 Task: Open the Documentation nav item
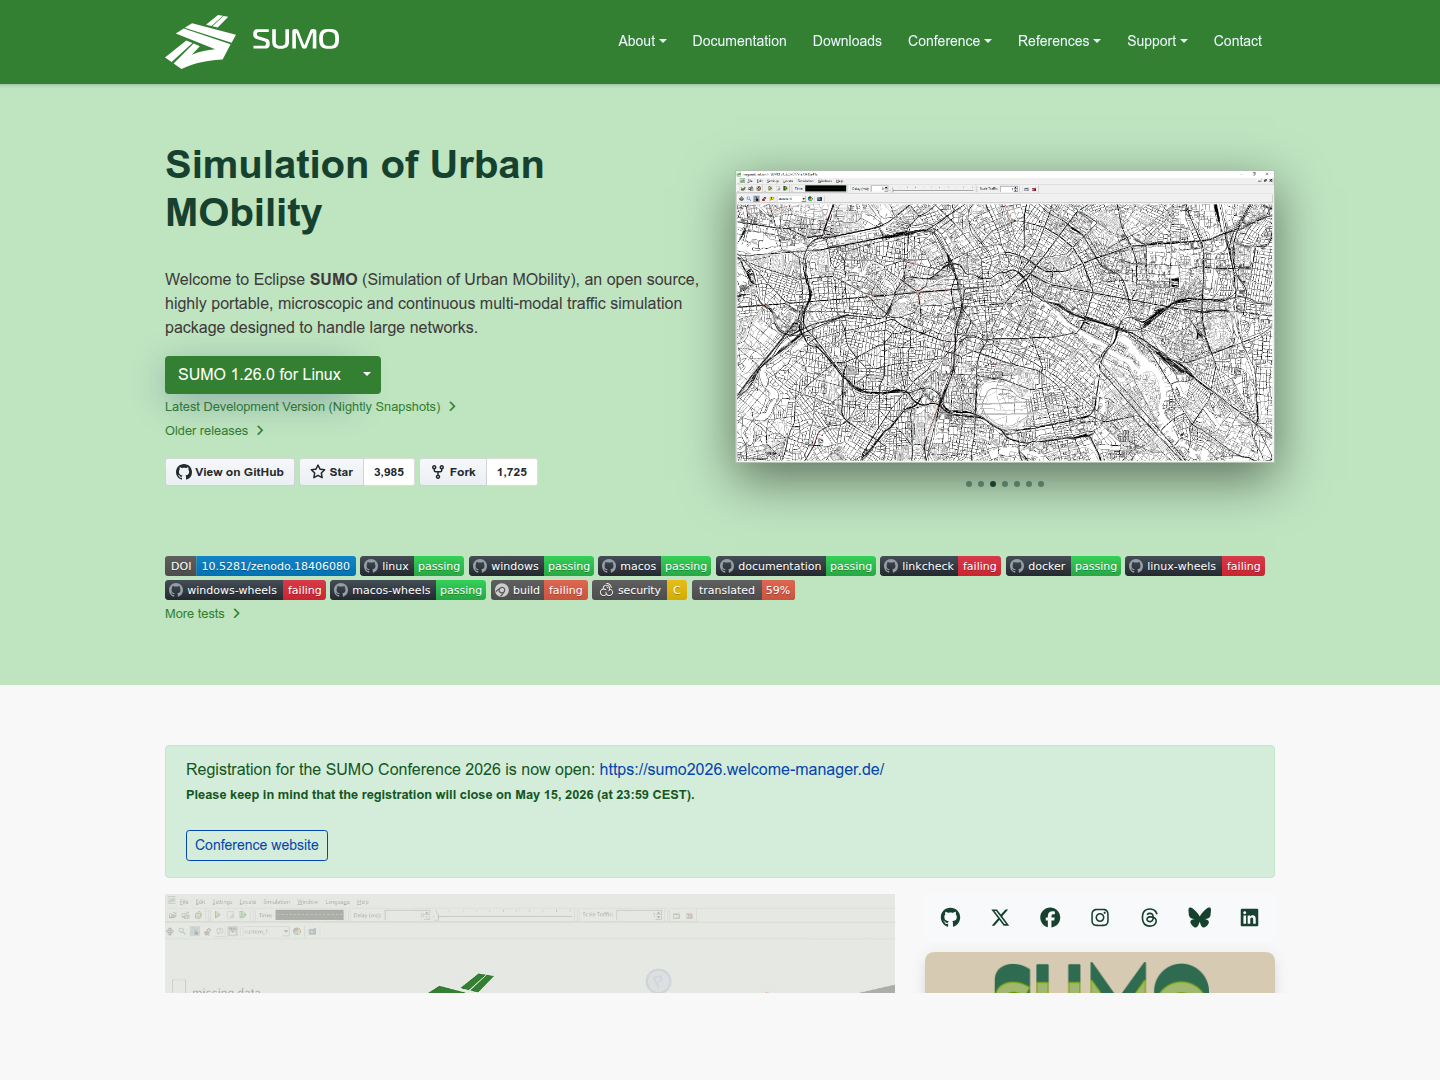coord(739,41)
